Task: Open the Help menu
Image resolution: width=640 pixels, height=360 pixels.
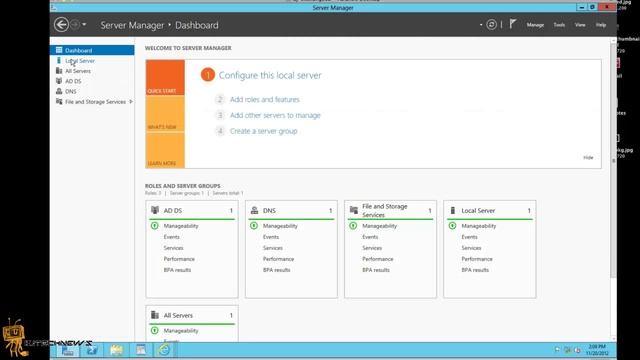Action: (x=601, y=25)
